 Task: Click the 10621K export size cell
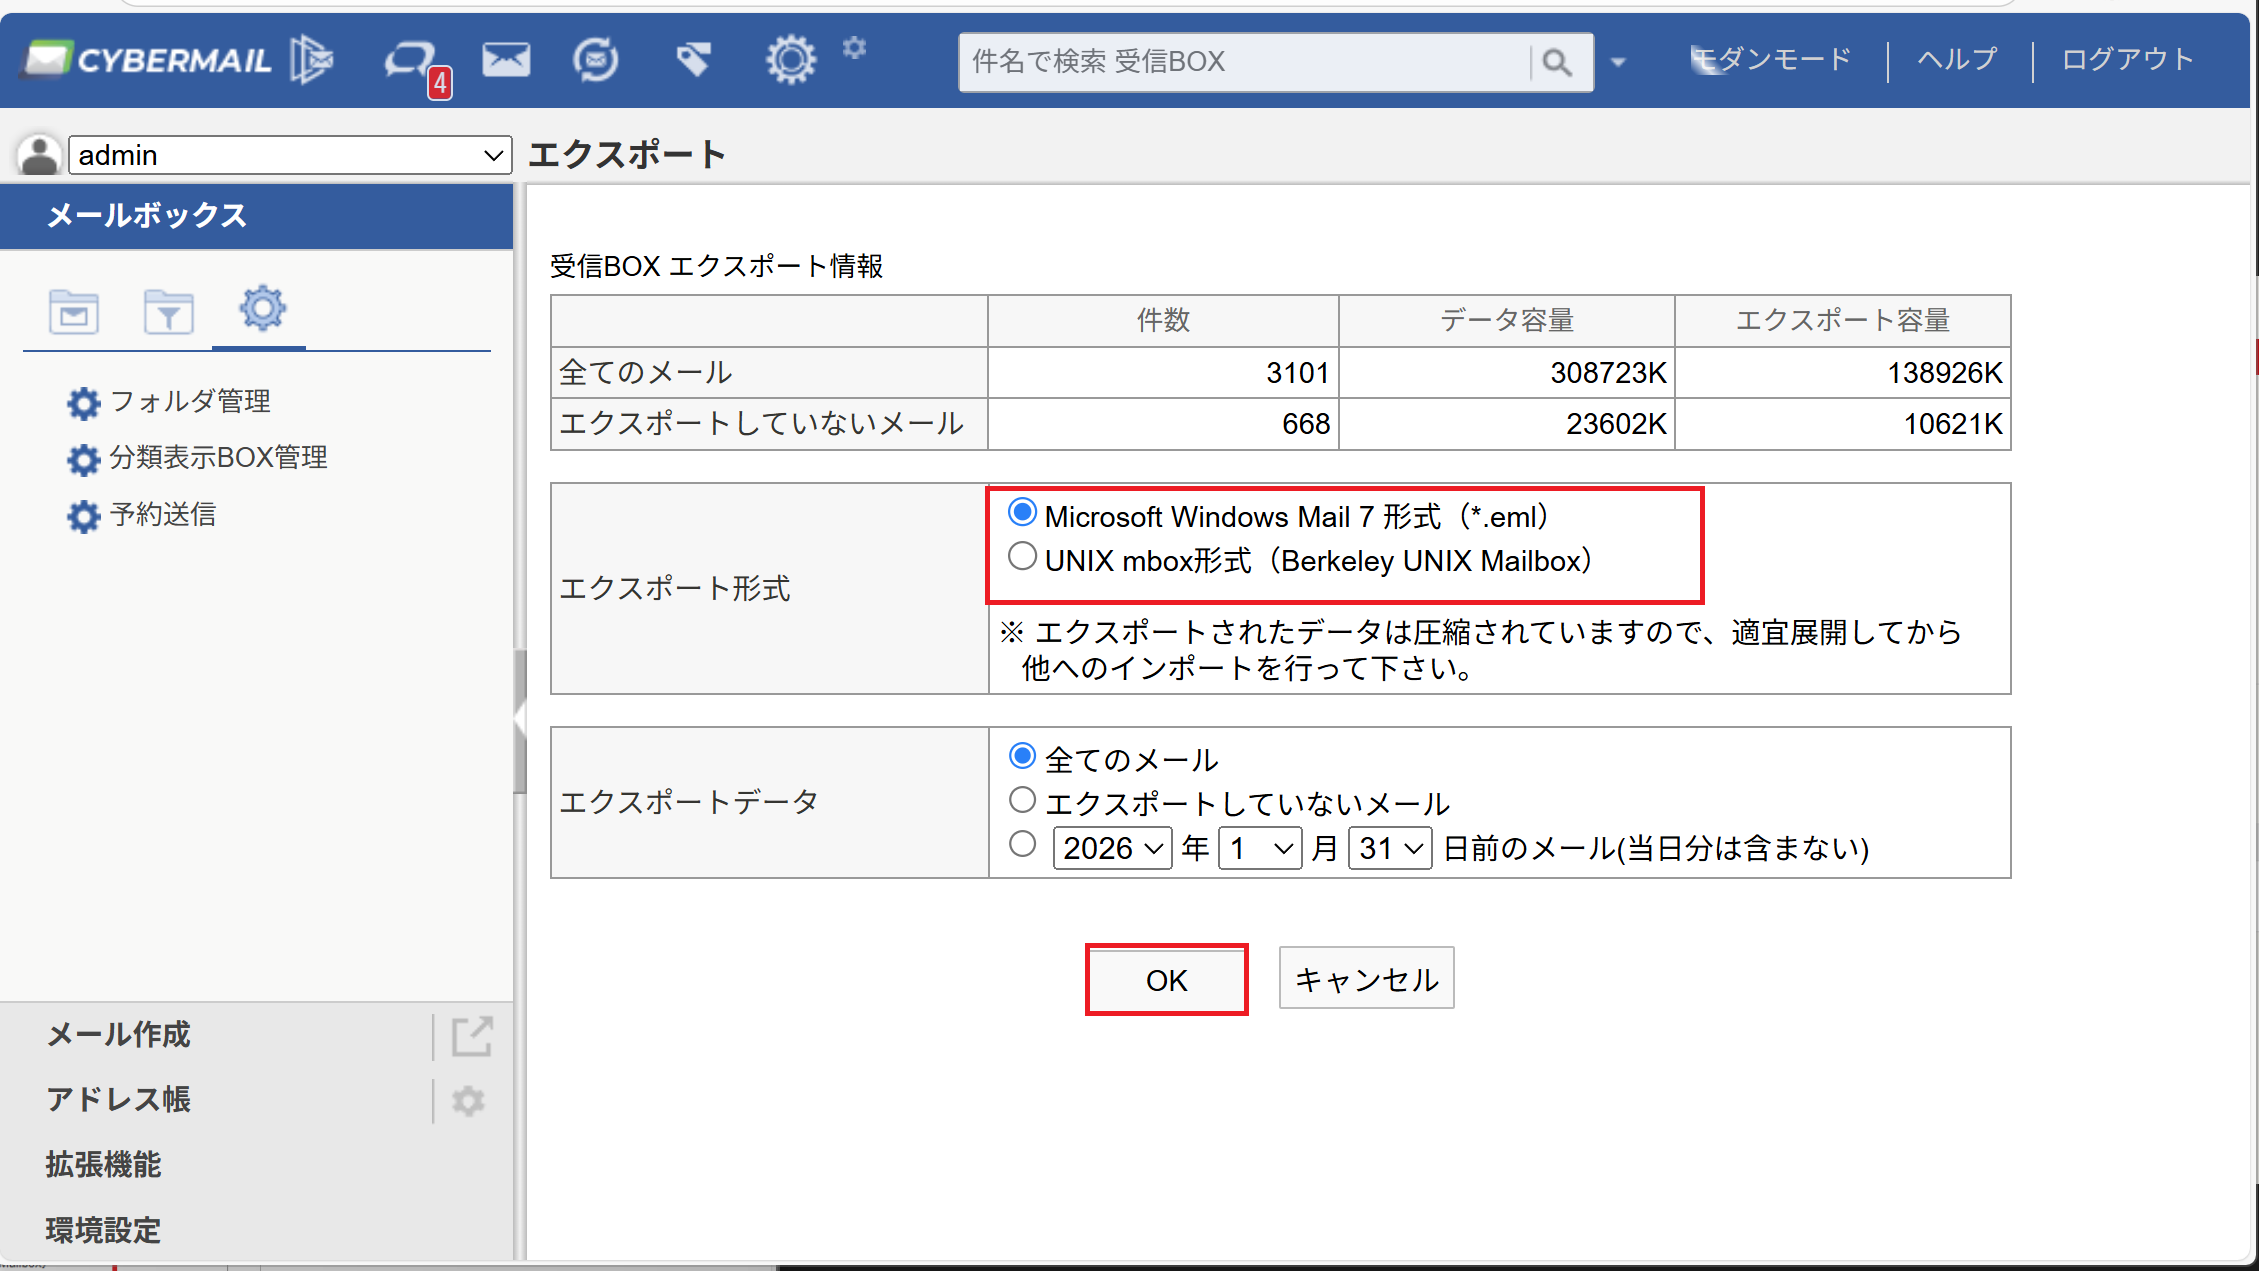click(x=1843, y=424)
